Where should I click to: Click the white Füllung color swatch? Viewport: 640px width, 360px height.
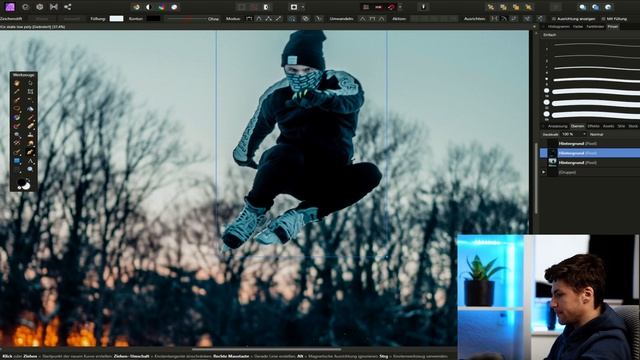[x=116, y=19]
